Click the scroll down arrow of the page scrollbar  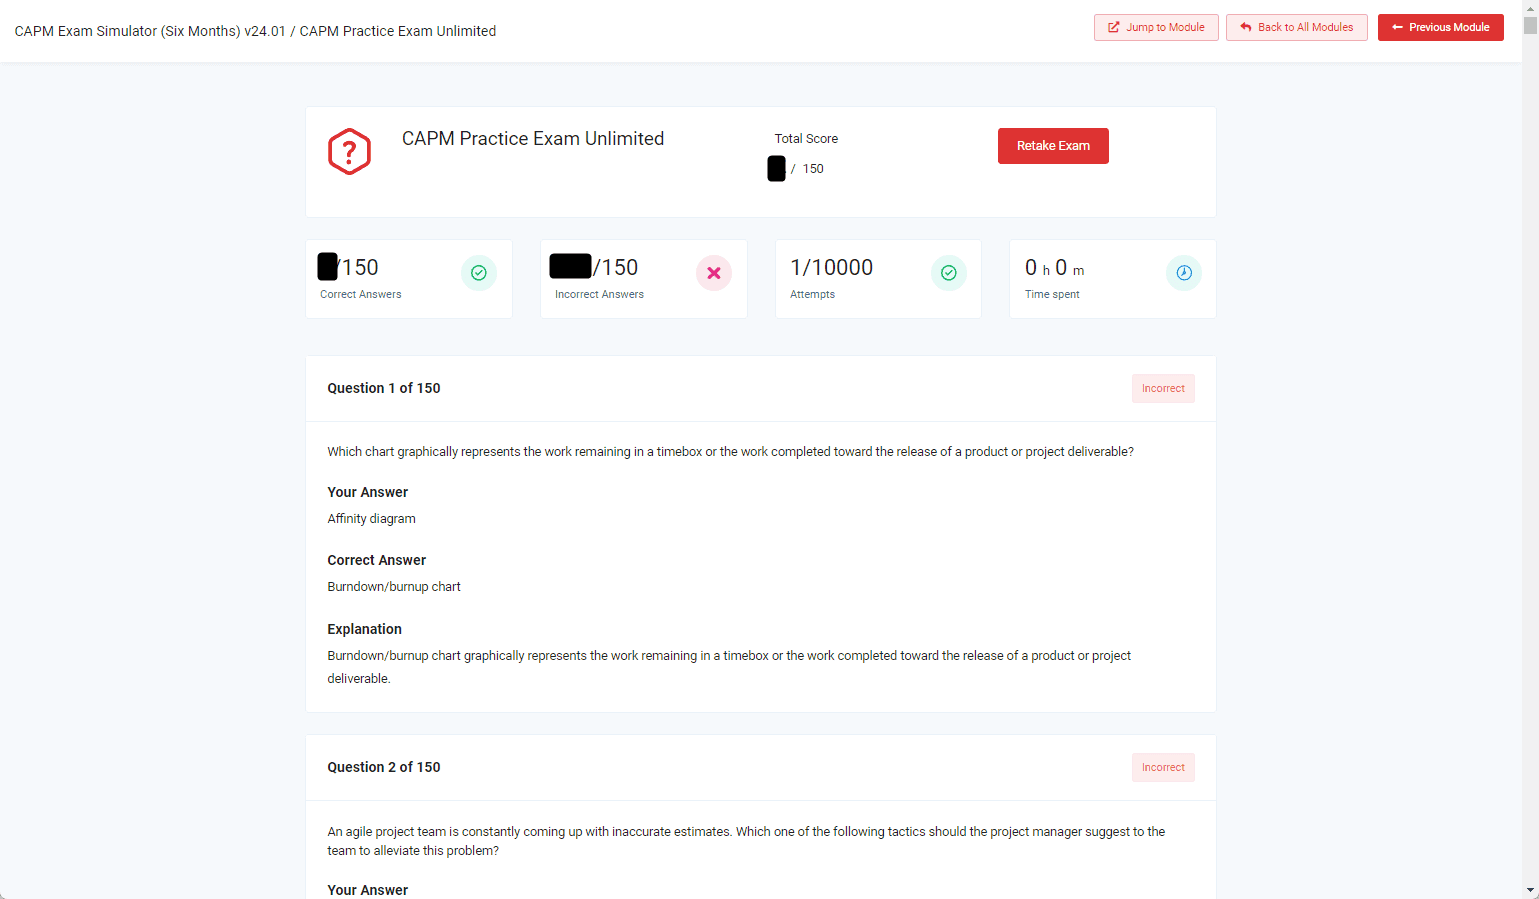[1530, 890]
